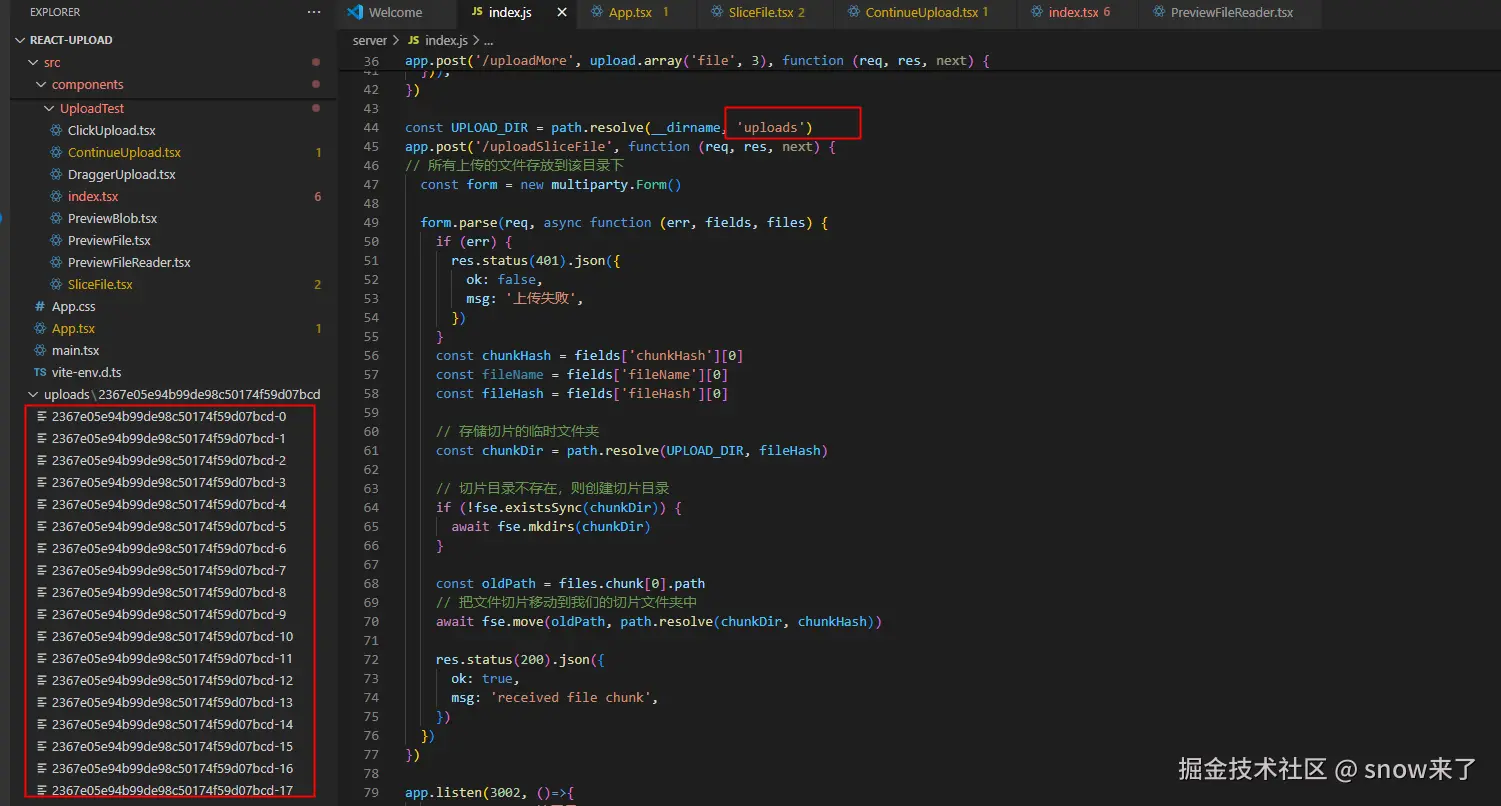The width and height of the screenshot is (1501, 806).
Task: Switch to the index.tsx editor tab
Action: [1074, 13]
